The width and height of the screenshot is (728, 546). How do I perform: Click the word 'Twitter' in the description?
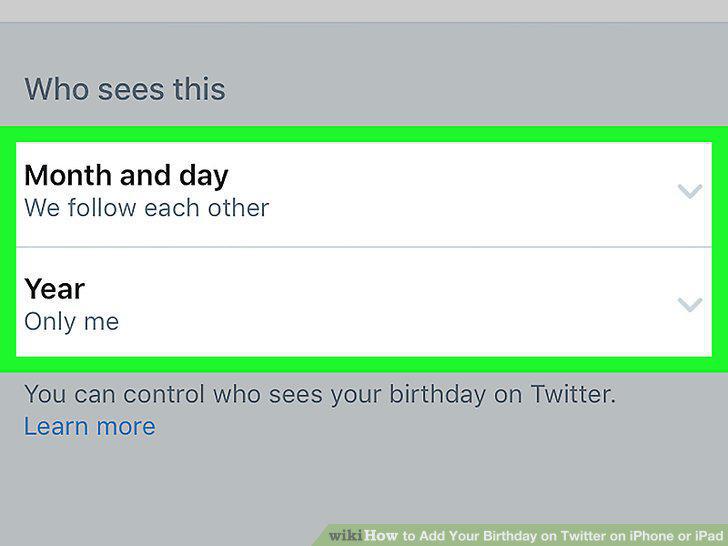[573, 394]
